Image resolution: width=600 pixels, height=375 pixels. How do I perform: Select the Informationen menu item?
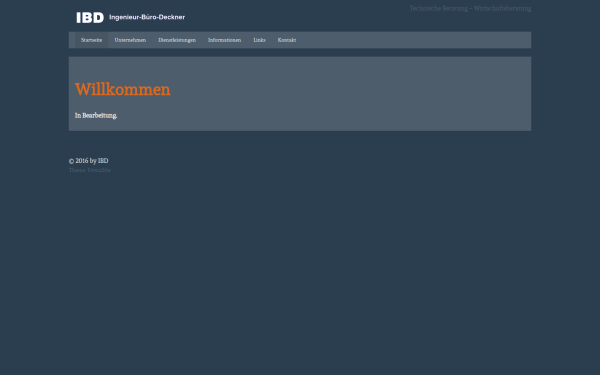click(x=224, y=40)
